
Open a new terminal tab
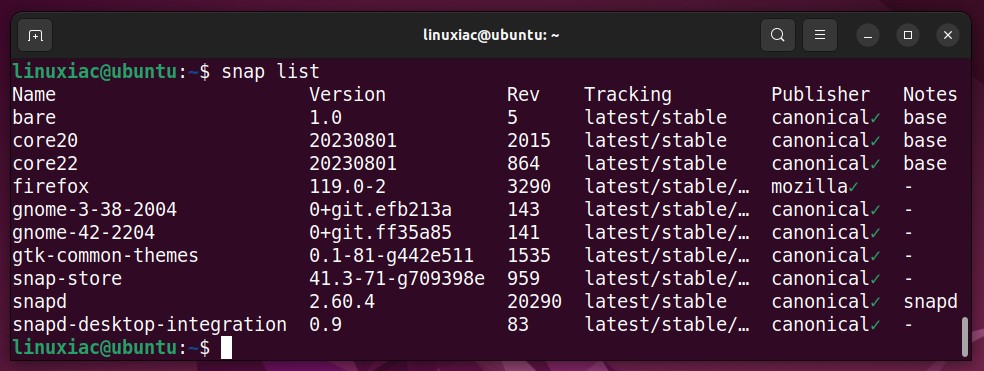pyautogui.click(x=35, y=35)
